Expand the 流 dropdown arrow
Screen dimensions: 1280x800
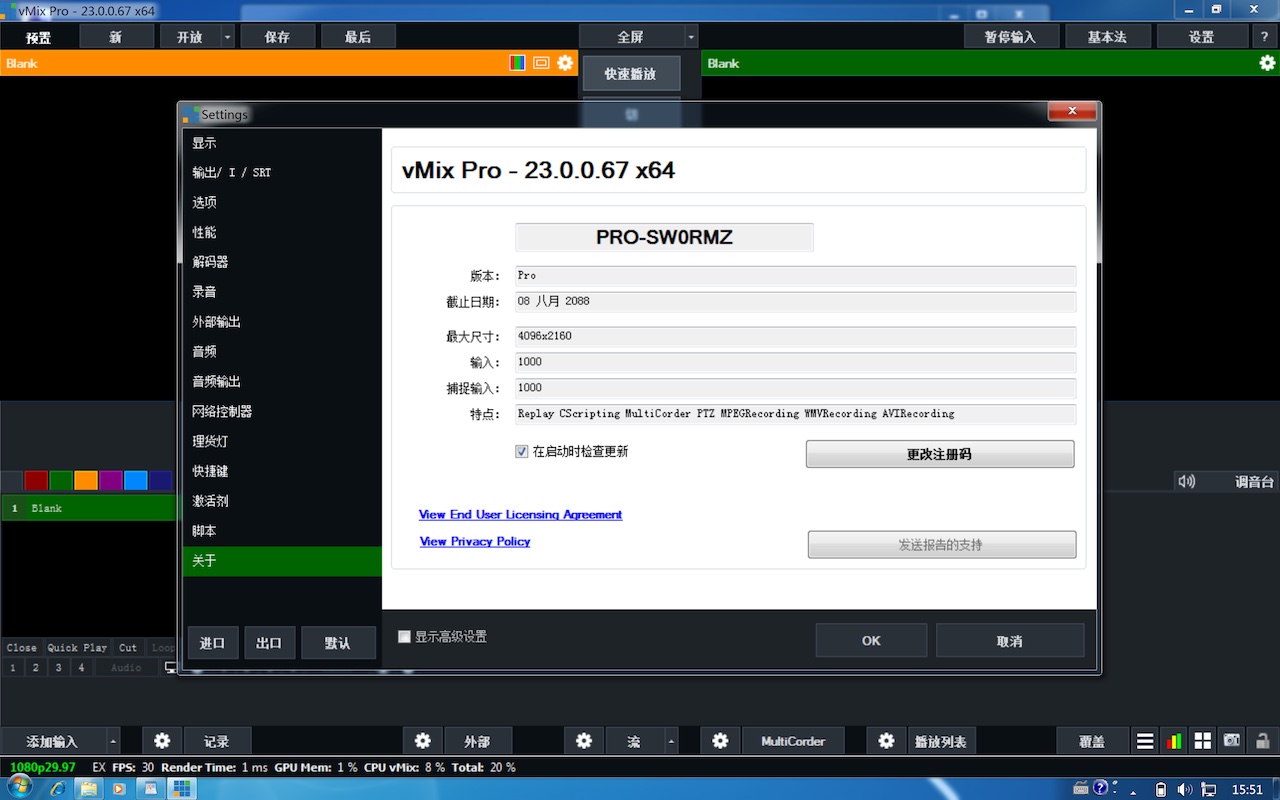click(x=671, y=741)
